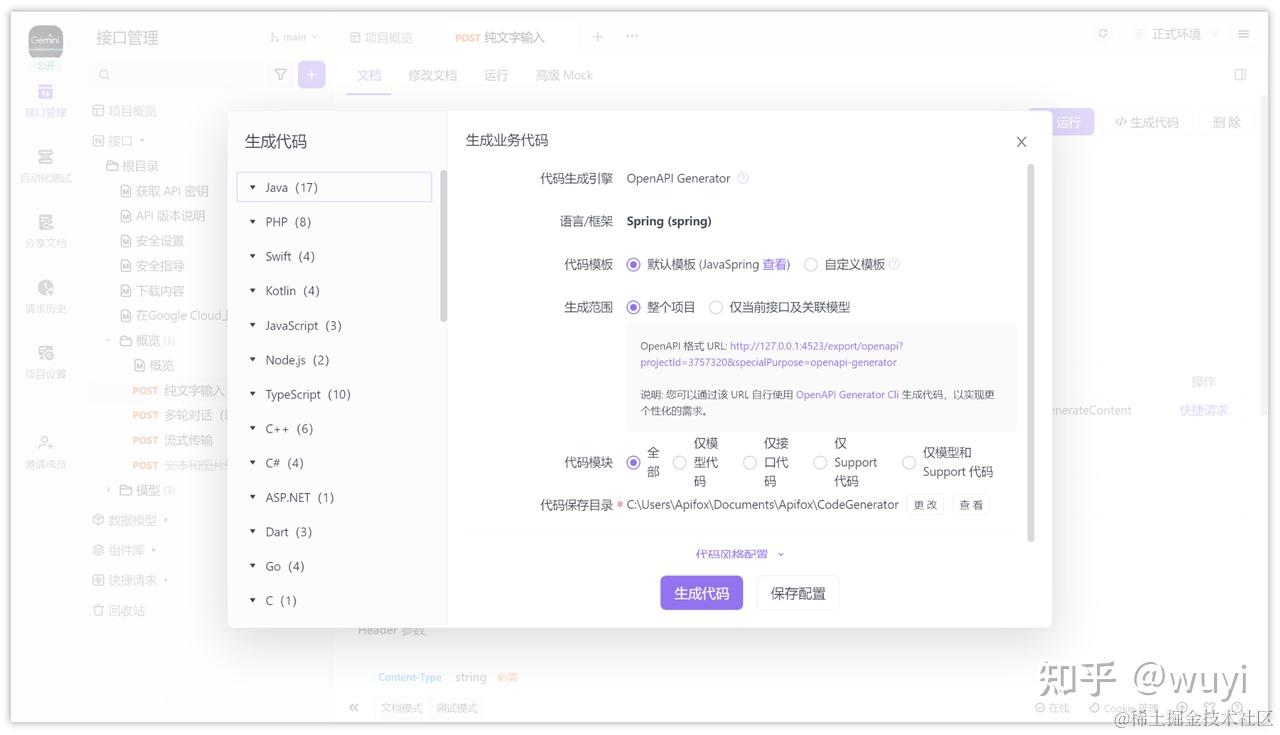Screen dimensions: 1280x735
Task: Select 全部 code module radio
Action: point(633,463)
